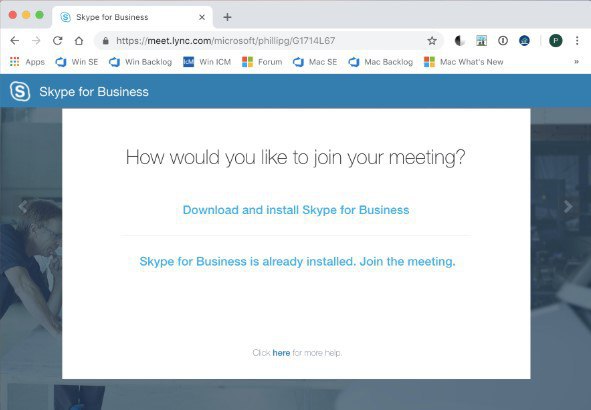This screenshot has width=591, height=410.
Task: Open the Apps bookmark
Action: [x=27, y=62]
